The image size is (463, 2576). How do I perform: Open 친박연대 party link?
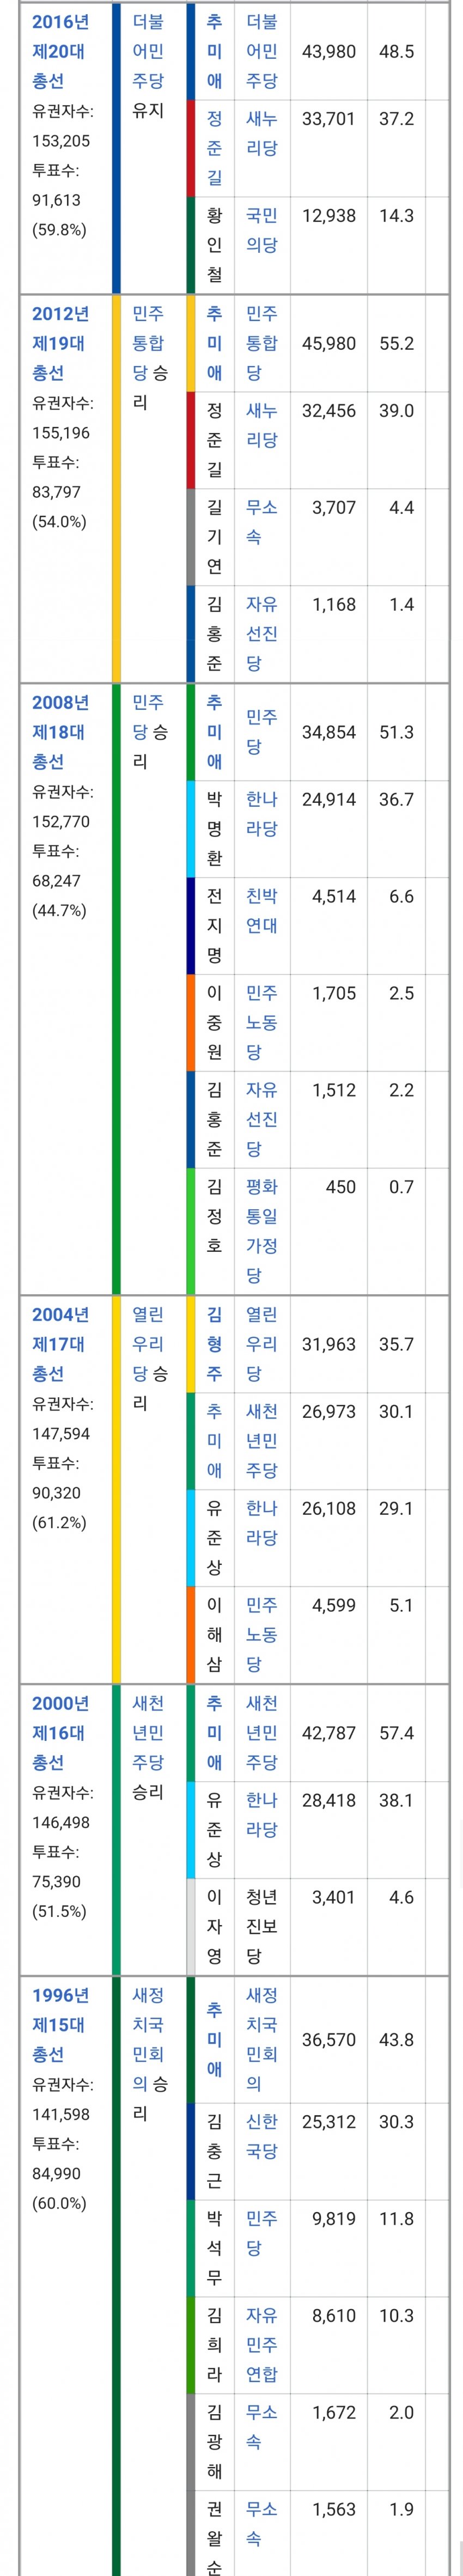[x=261, y=911]
